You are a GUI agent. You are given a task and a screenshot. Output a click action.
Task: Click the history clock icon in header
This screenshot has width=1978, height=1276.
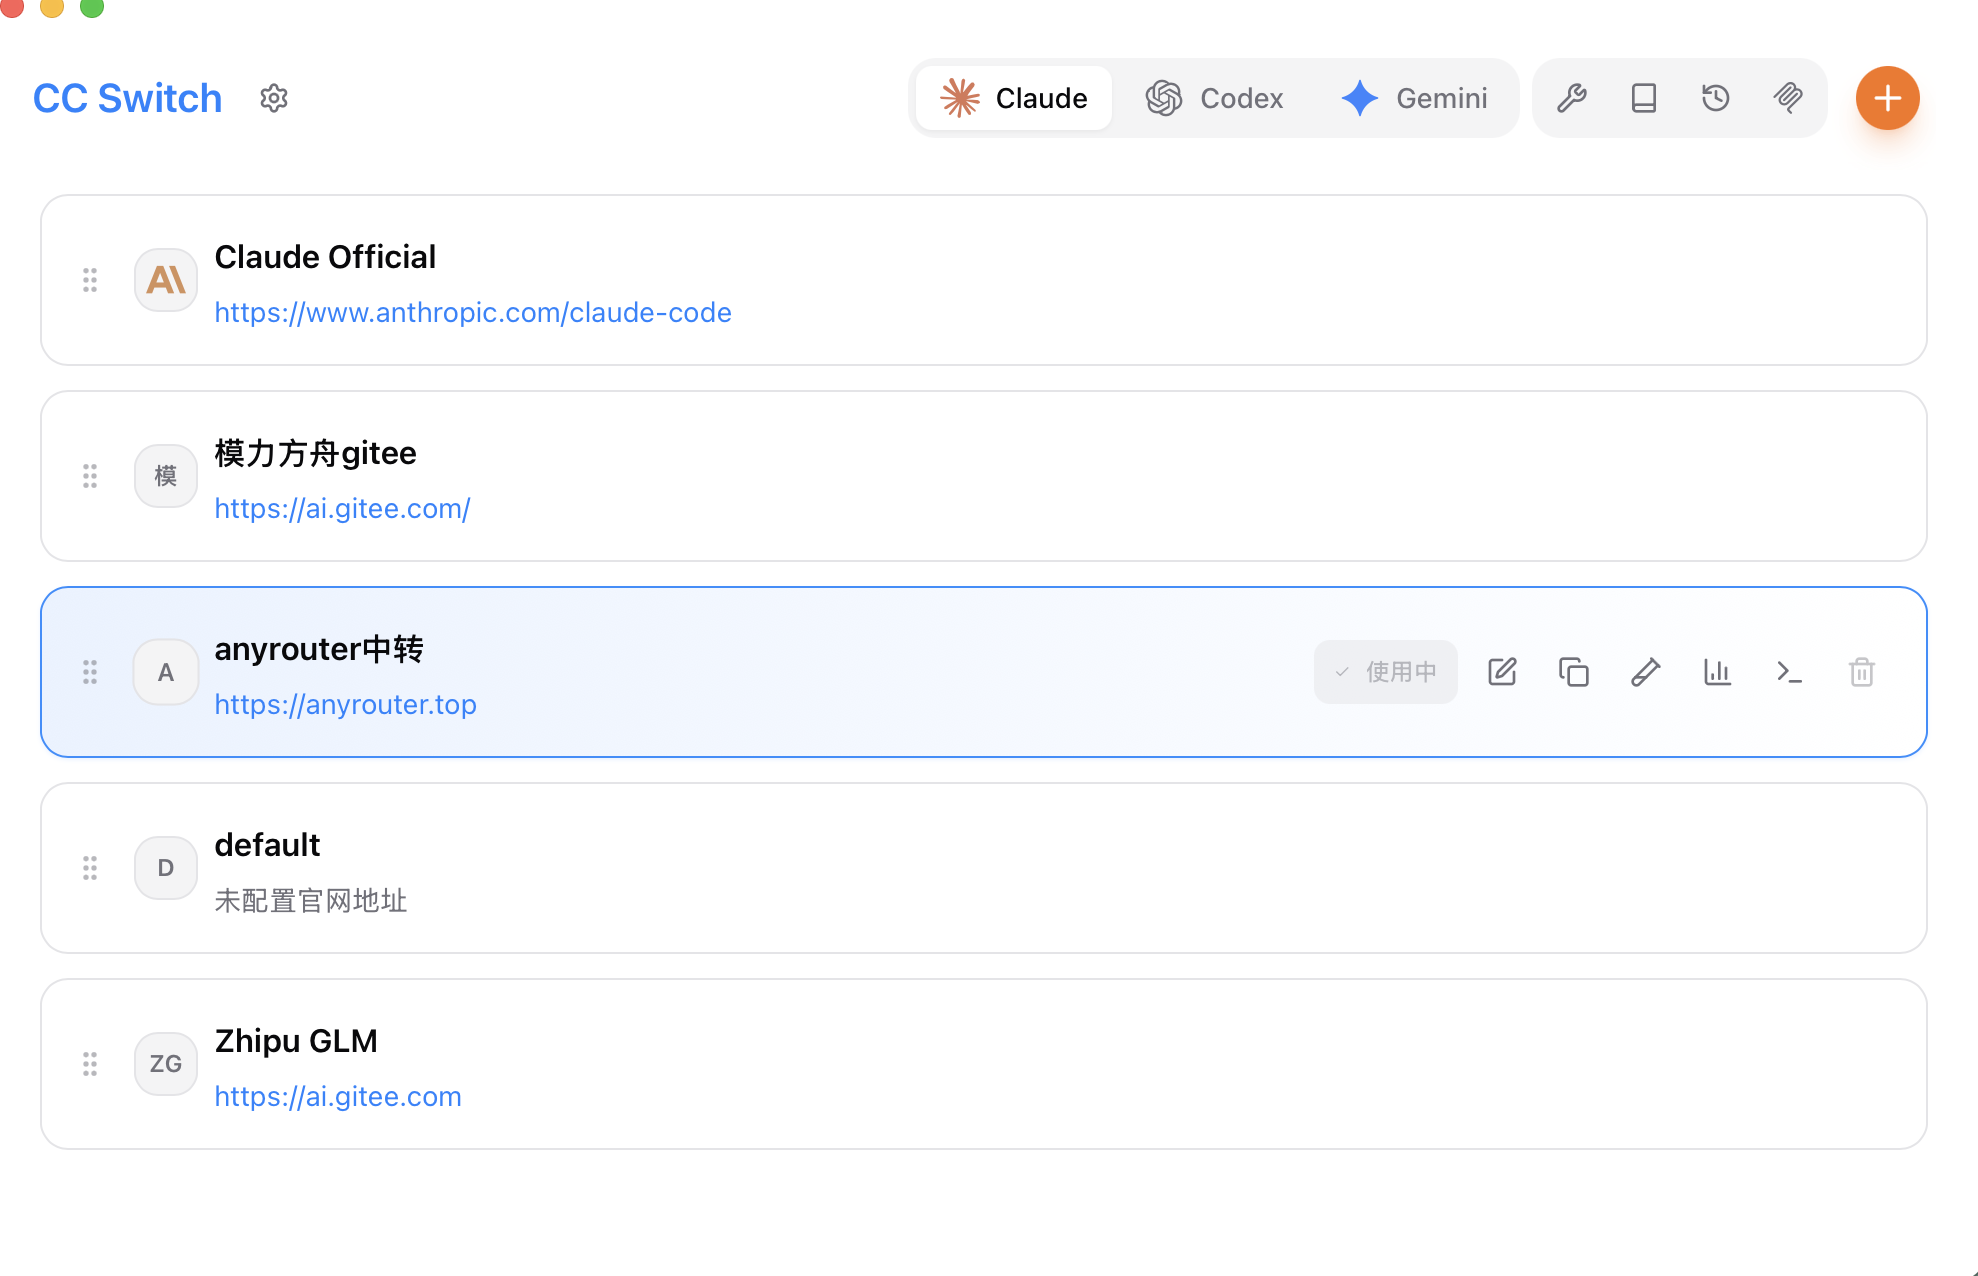pos(1716,98)
